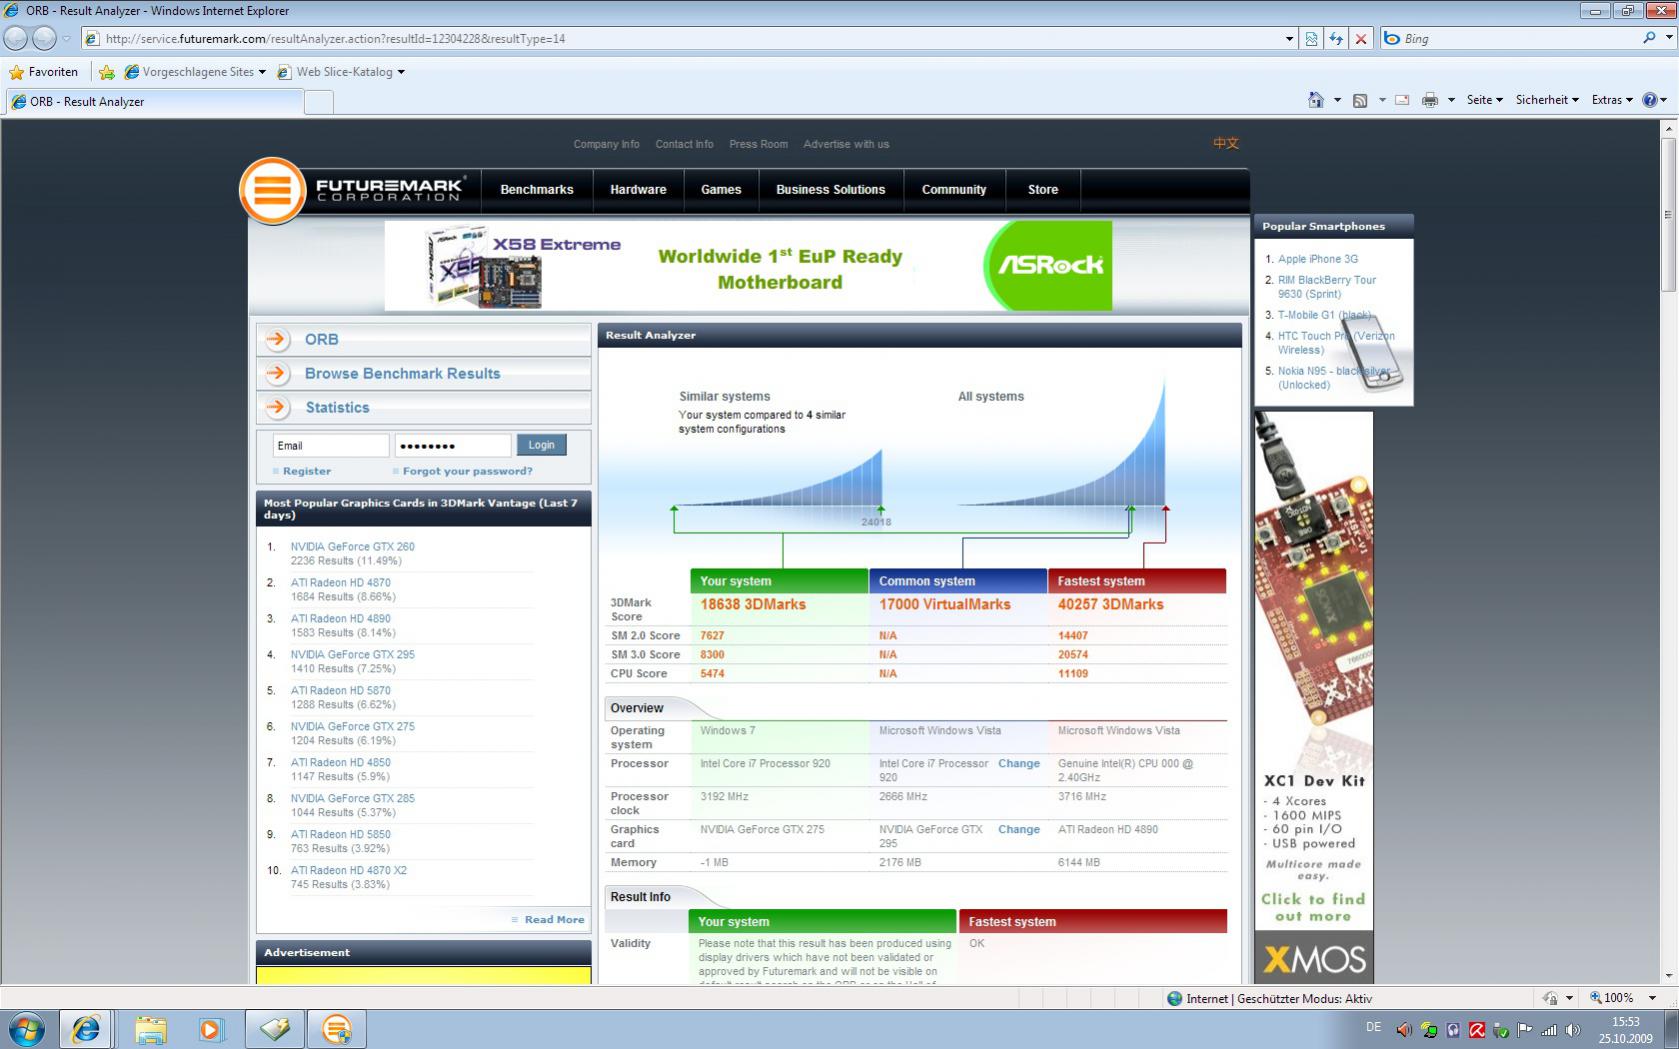Expand Web Slice-Katalog dropdown
Screen dimensions: 1679x1049
click(401, 72)
